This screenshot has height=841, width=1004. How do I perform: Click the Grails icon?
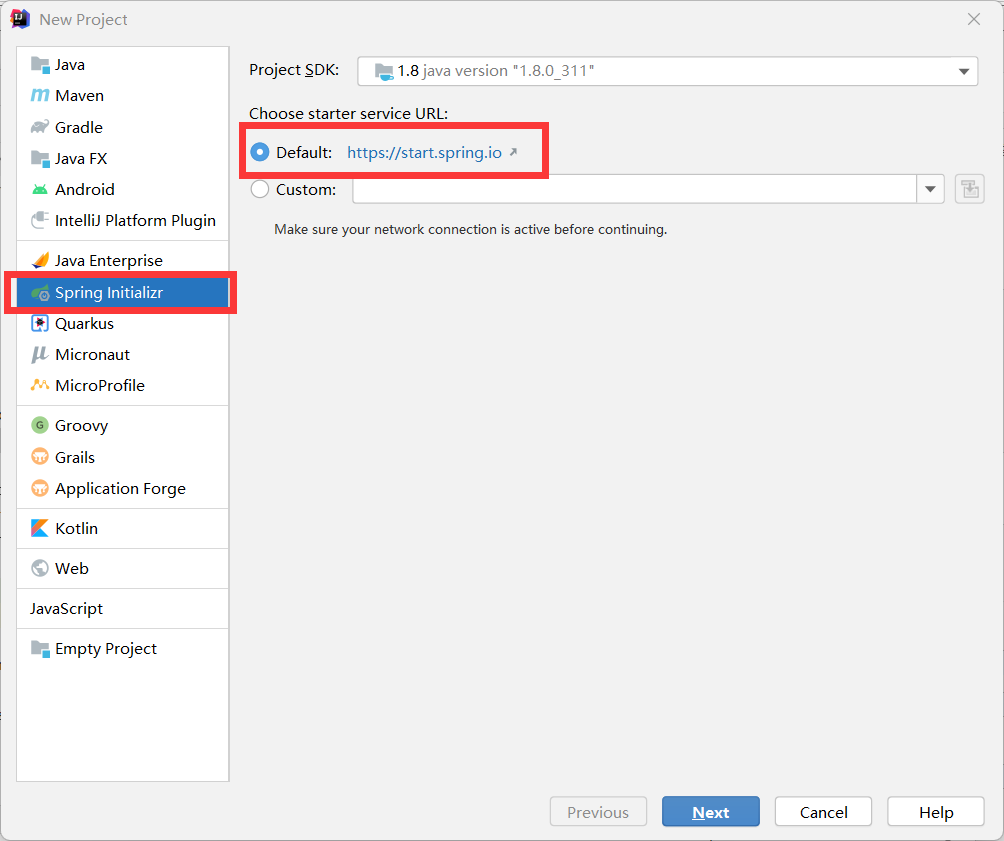[40, 457]
